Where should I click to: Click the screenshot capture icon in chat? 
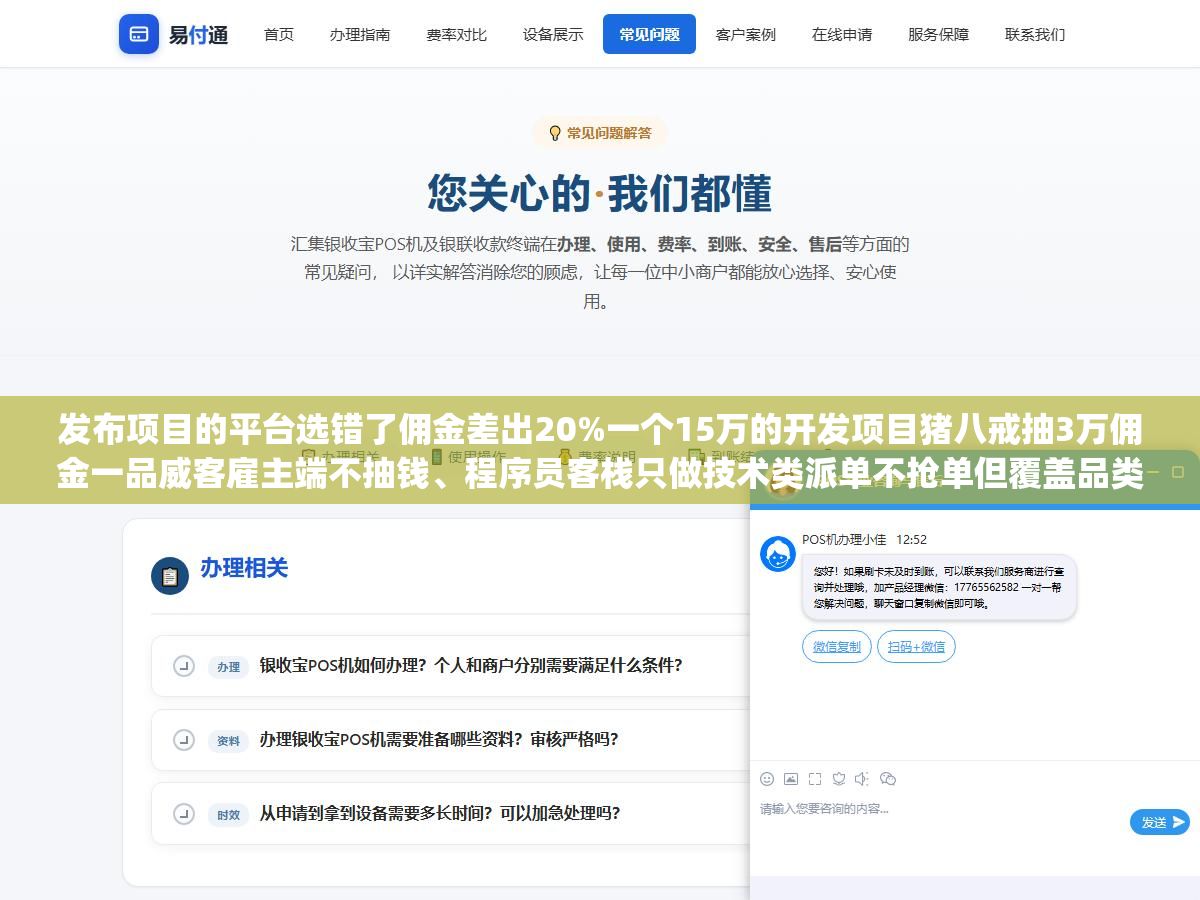point(815,779)
